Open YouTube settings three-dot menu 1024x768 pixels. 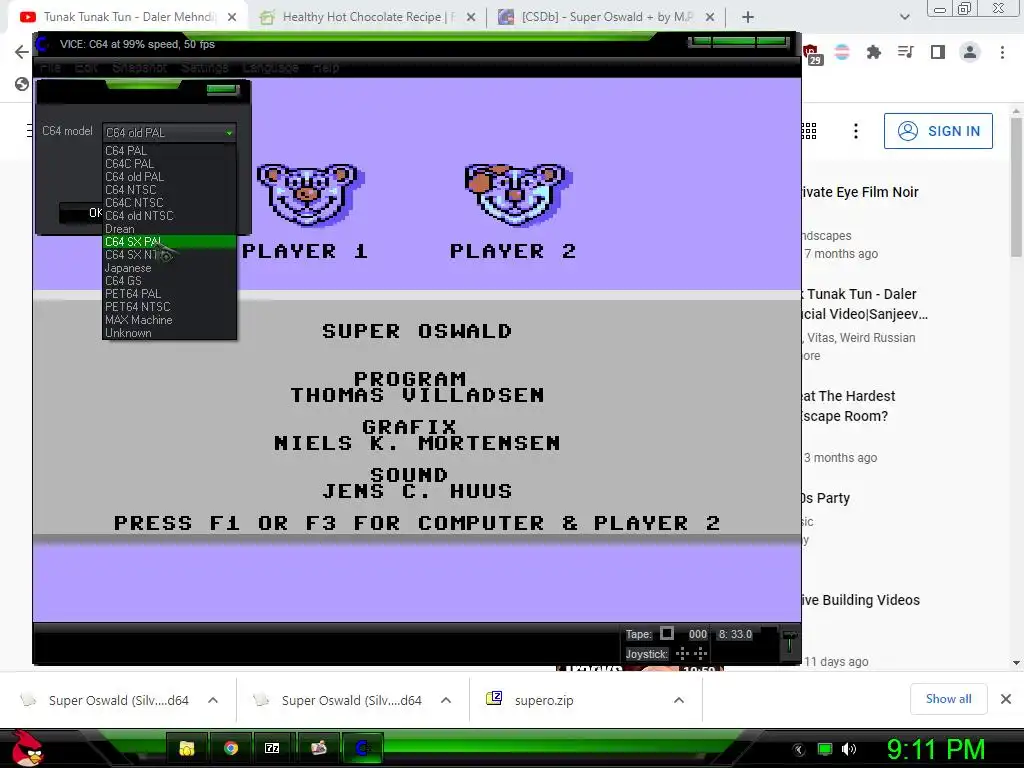(856, 131)
